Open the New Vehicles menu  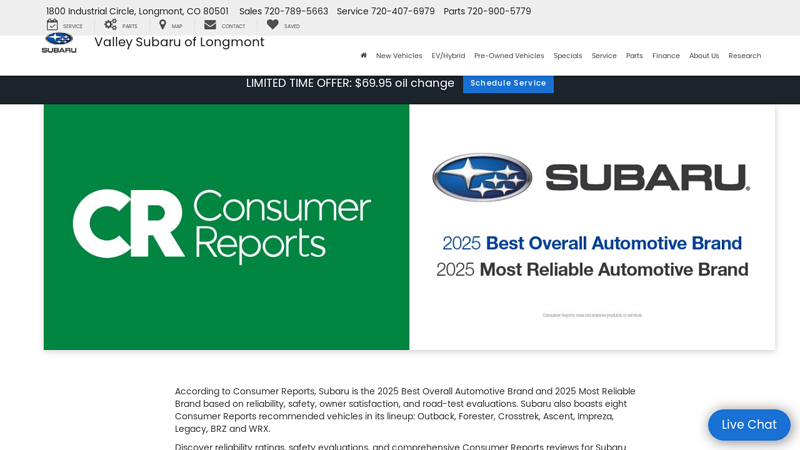coord(399,56)
